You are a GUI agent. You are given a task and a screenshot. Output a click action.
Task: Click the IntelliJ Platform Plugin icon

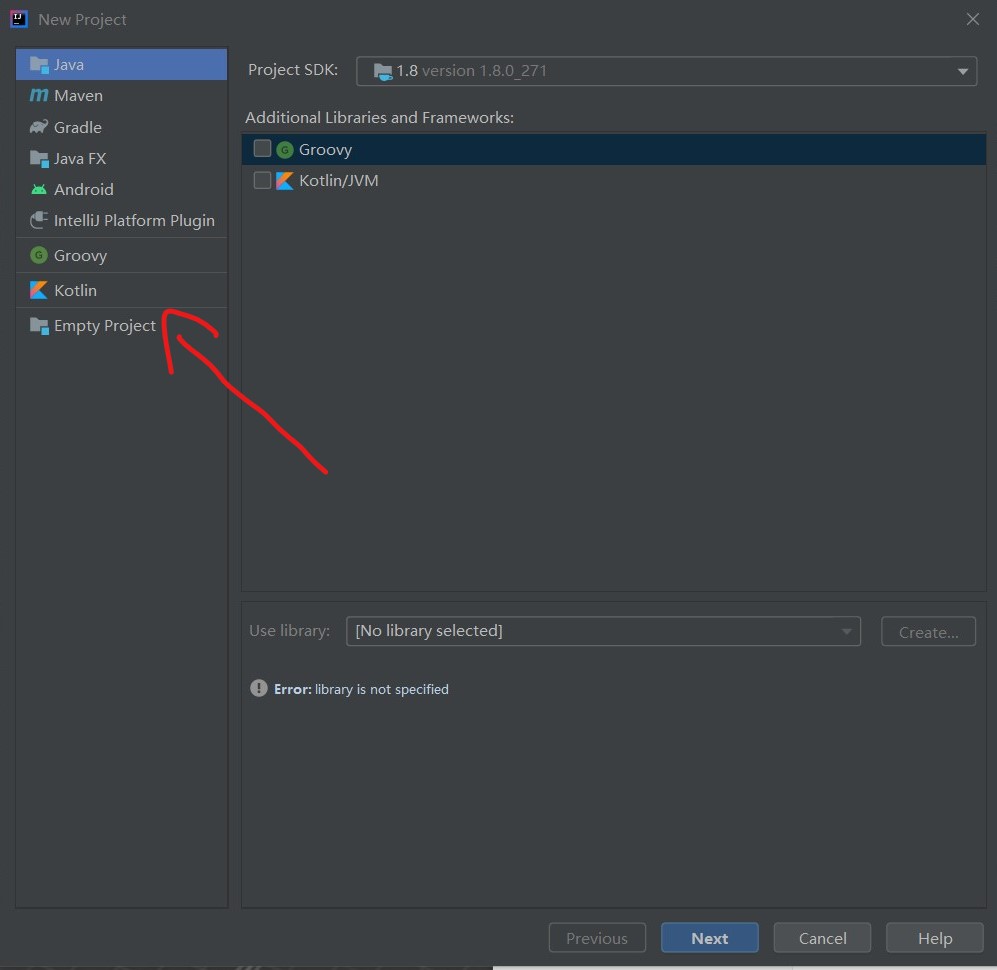pyautogui.click(x=39, y=220)
